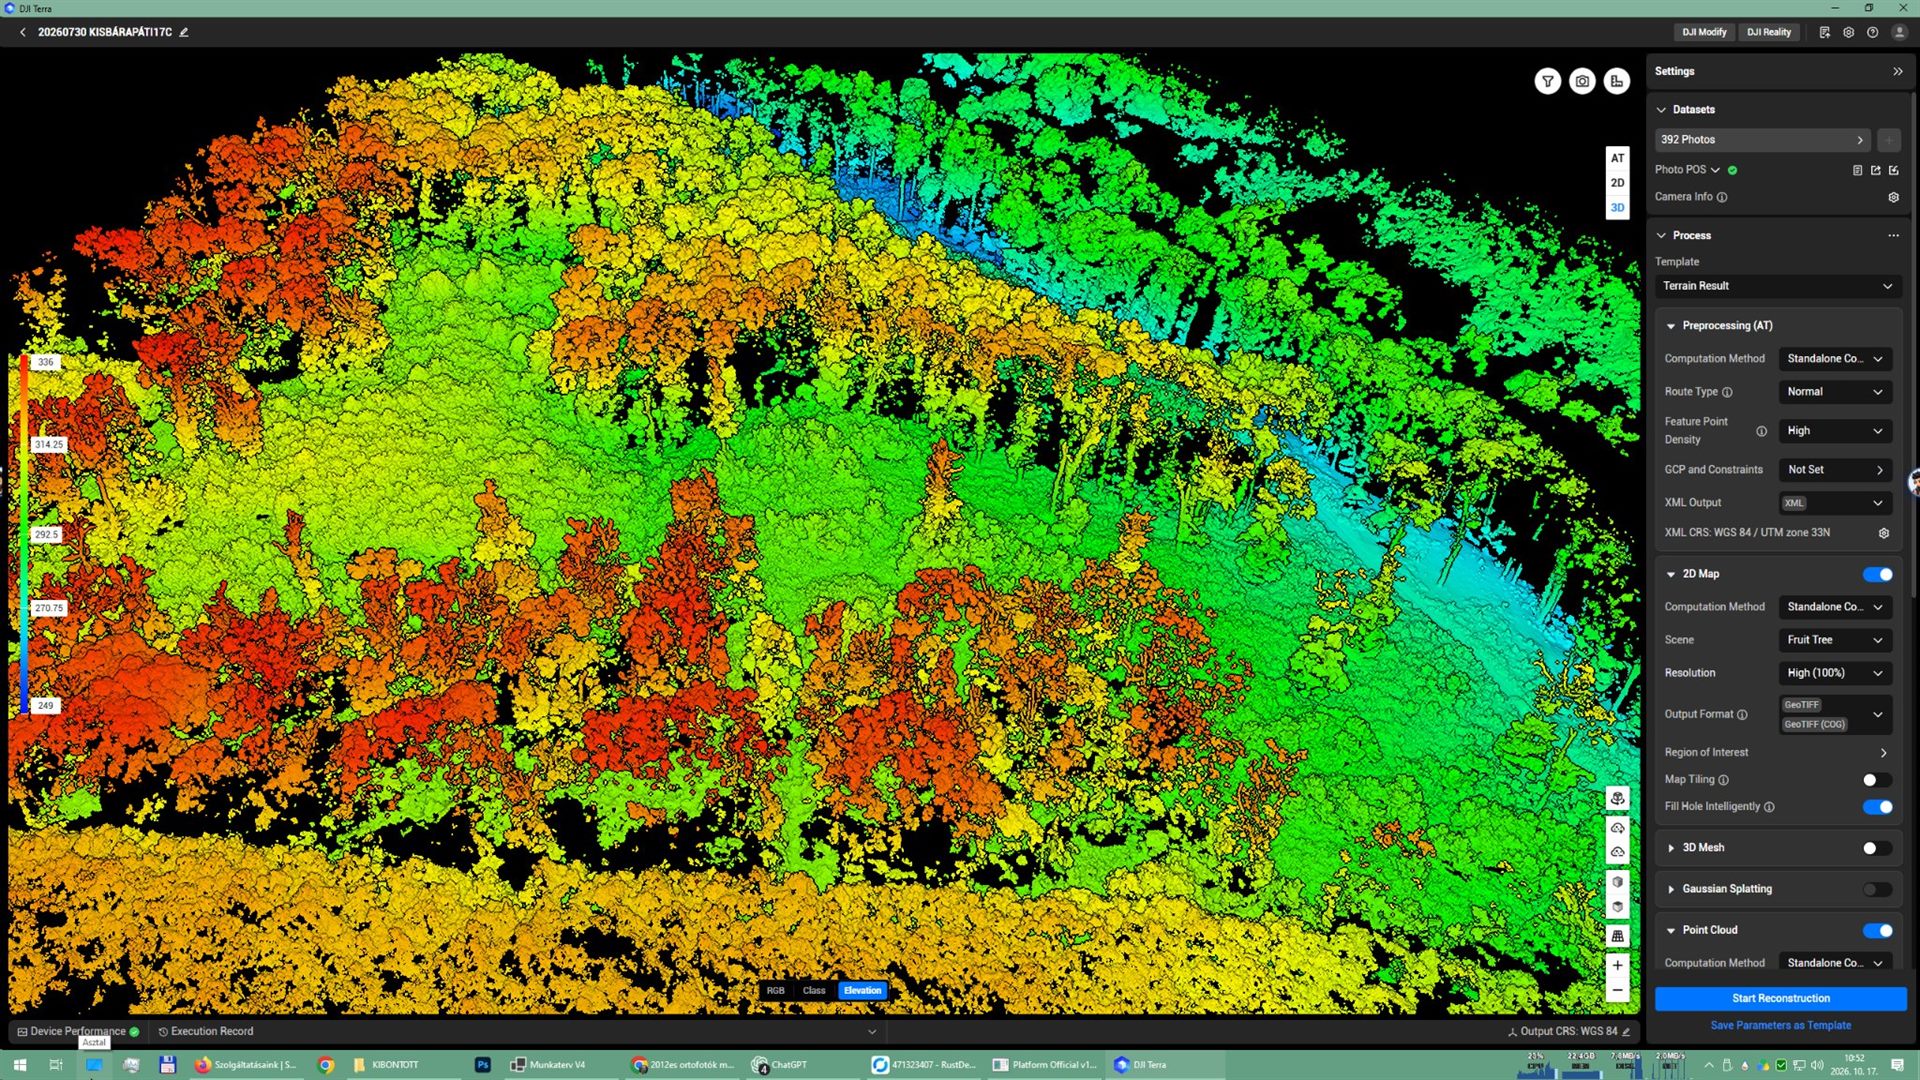Open the filter icon in viewport

[1547, 81]
